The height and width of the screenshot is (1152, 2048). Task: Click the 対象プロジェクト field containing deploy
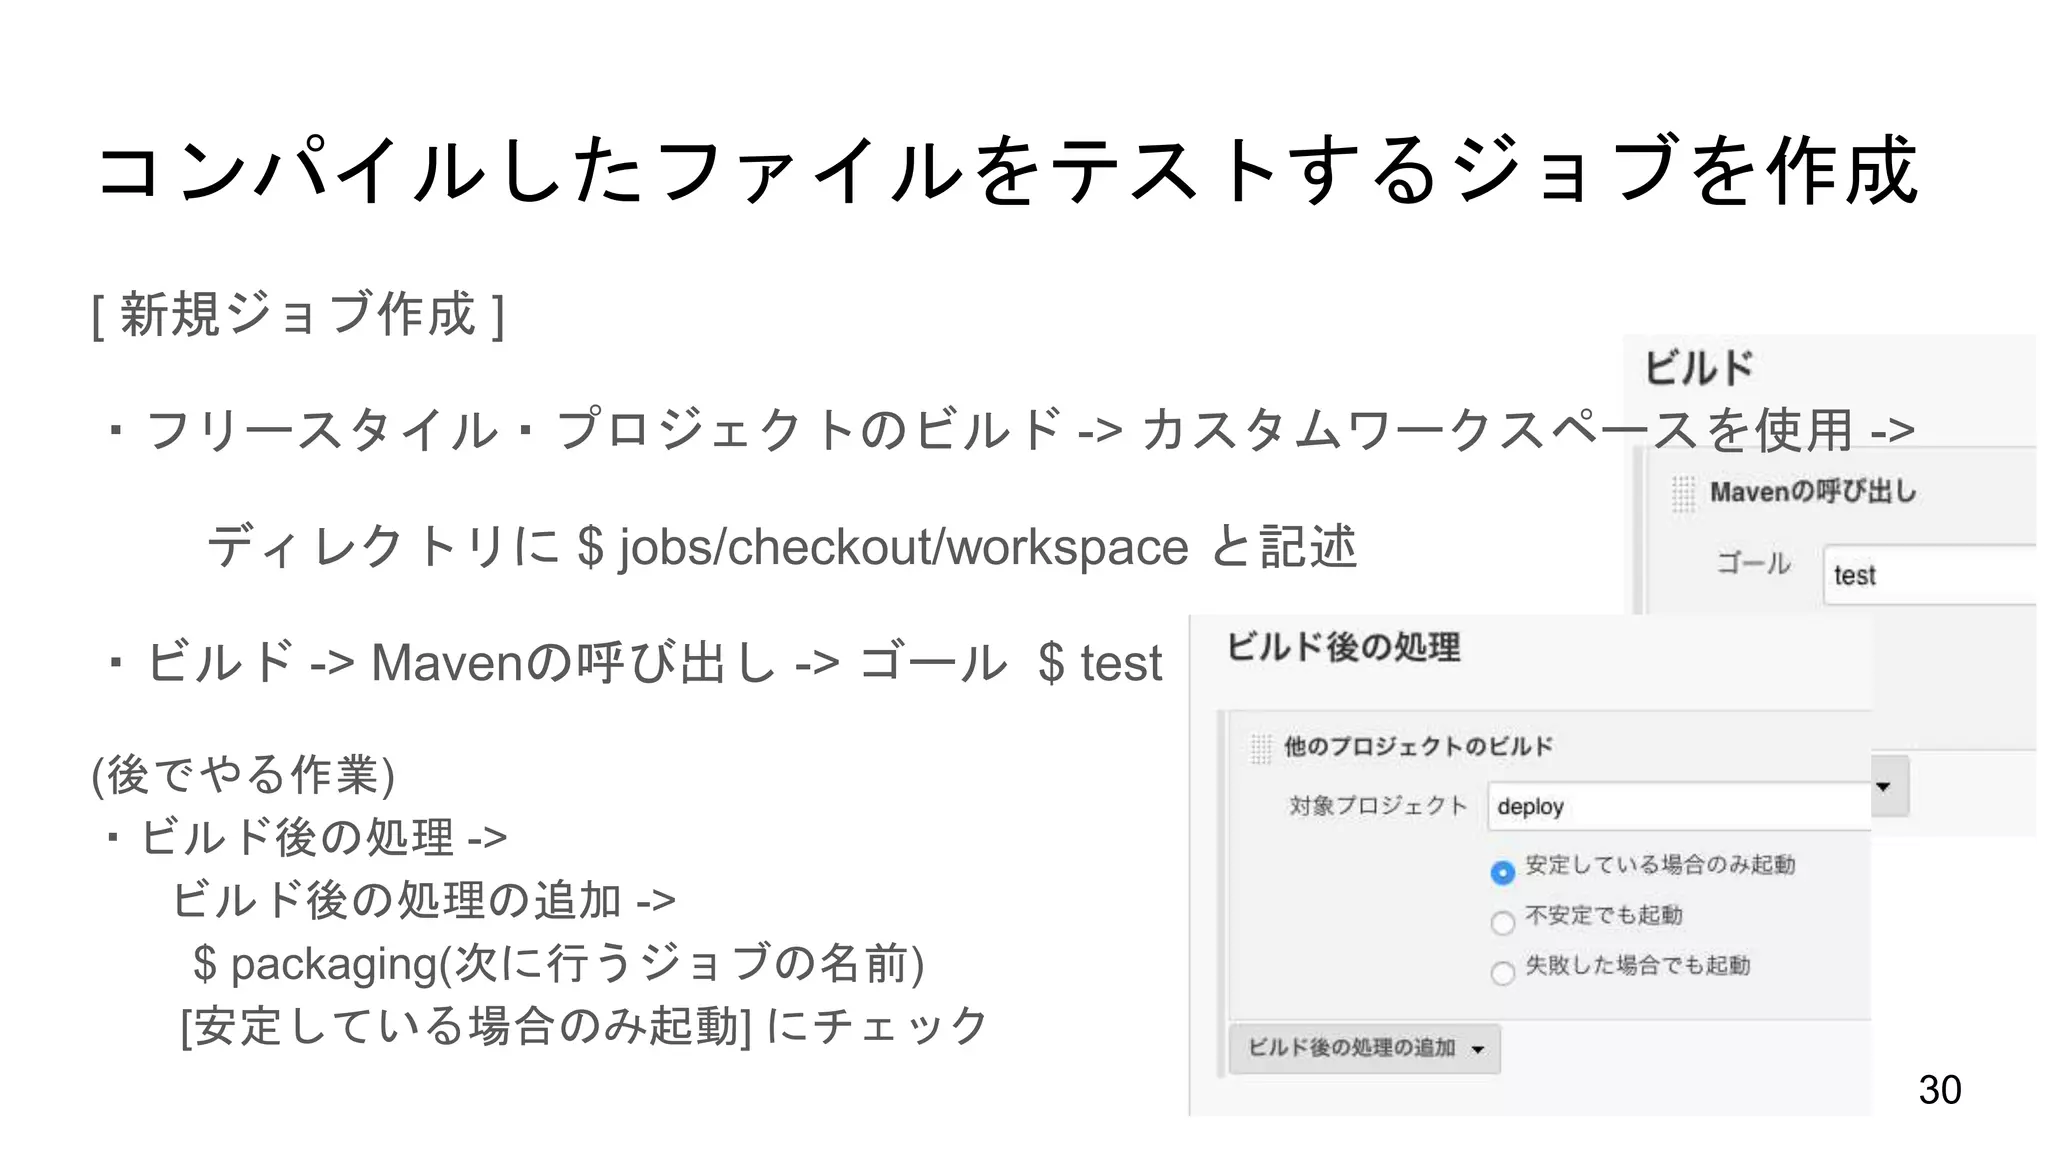coord(1679,806)
